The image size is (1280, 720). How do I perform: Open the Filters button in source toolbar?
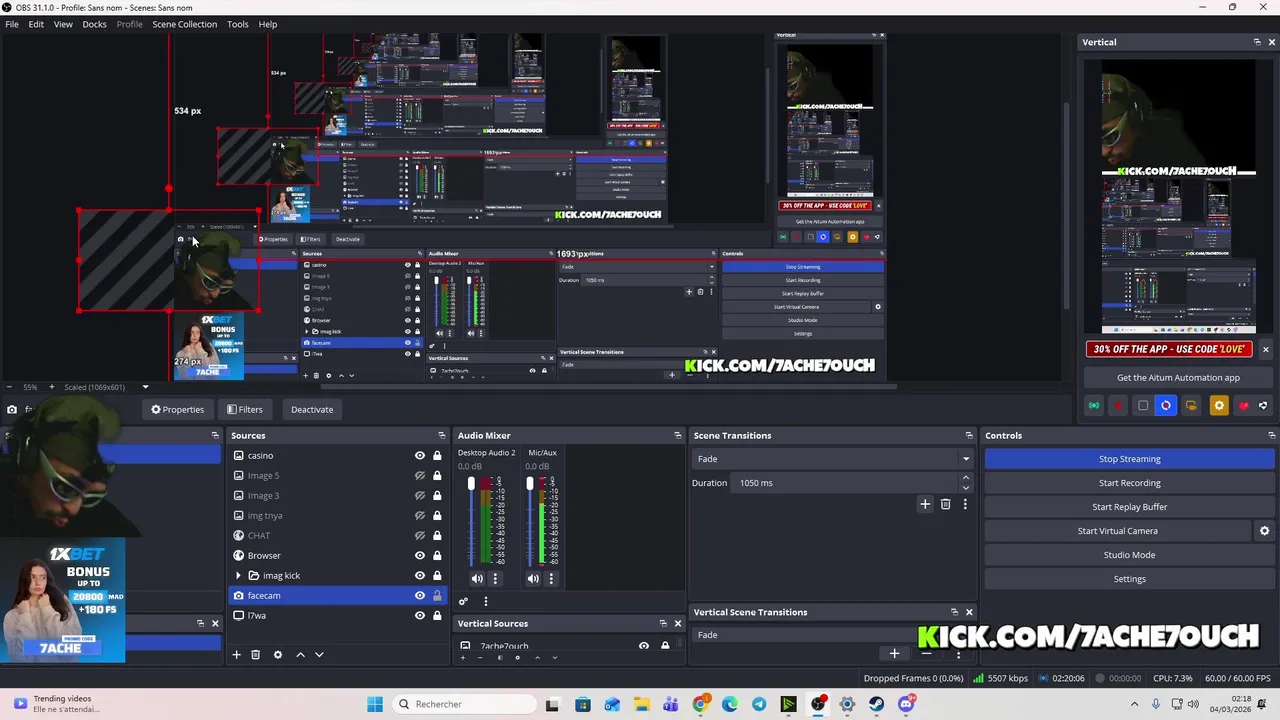[244, 409]
